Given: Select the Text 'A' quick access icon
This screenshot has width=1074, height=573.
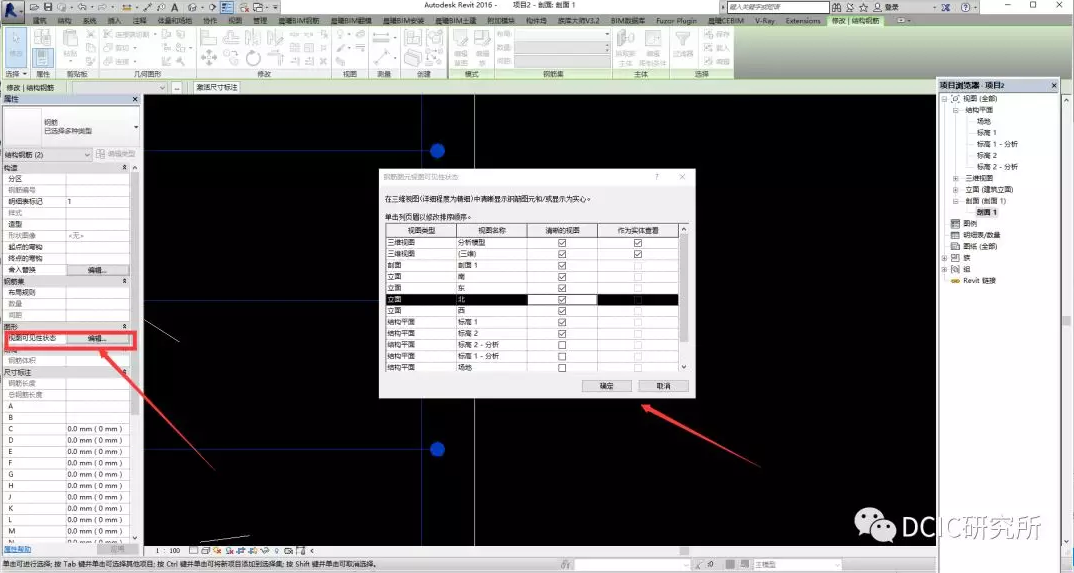Looking at the screenshot, I should [x=175, y=7].
